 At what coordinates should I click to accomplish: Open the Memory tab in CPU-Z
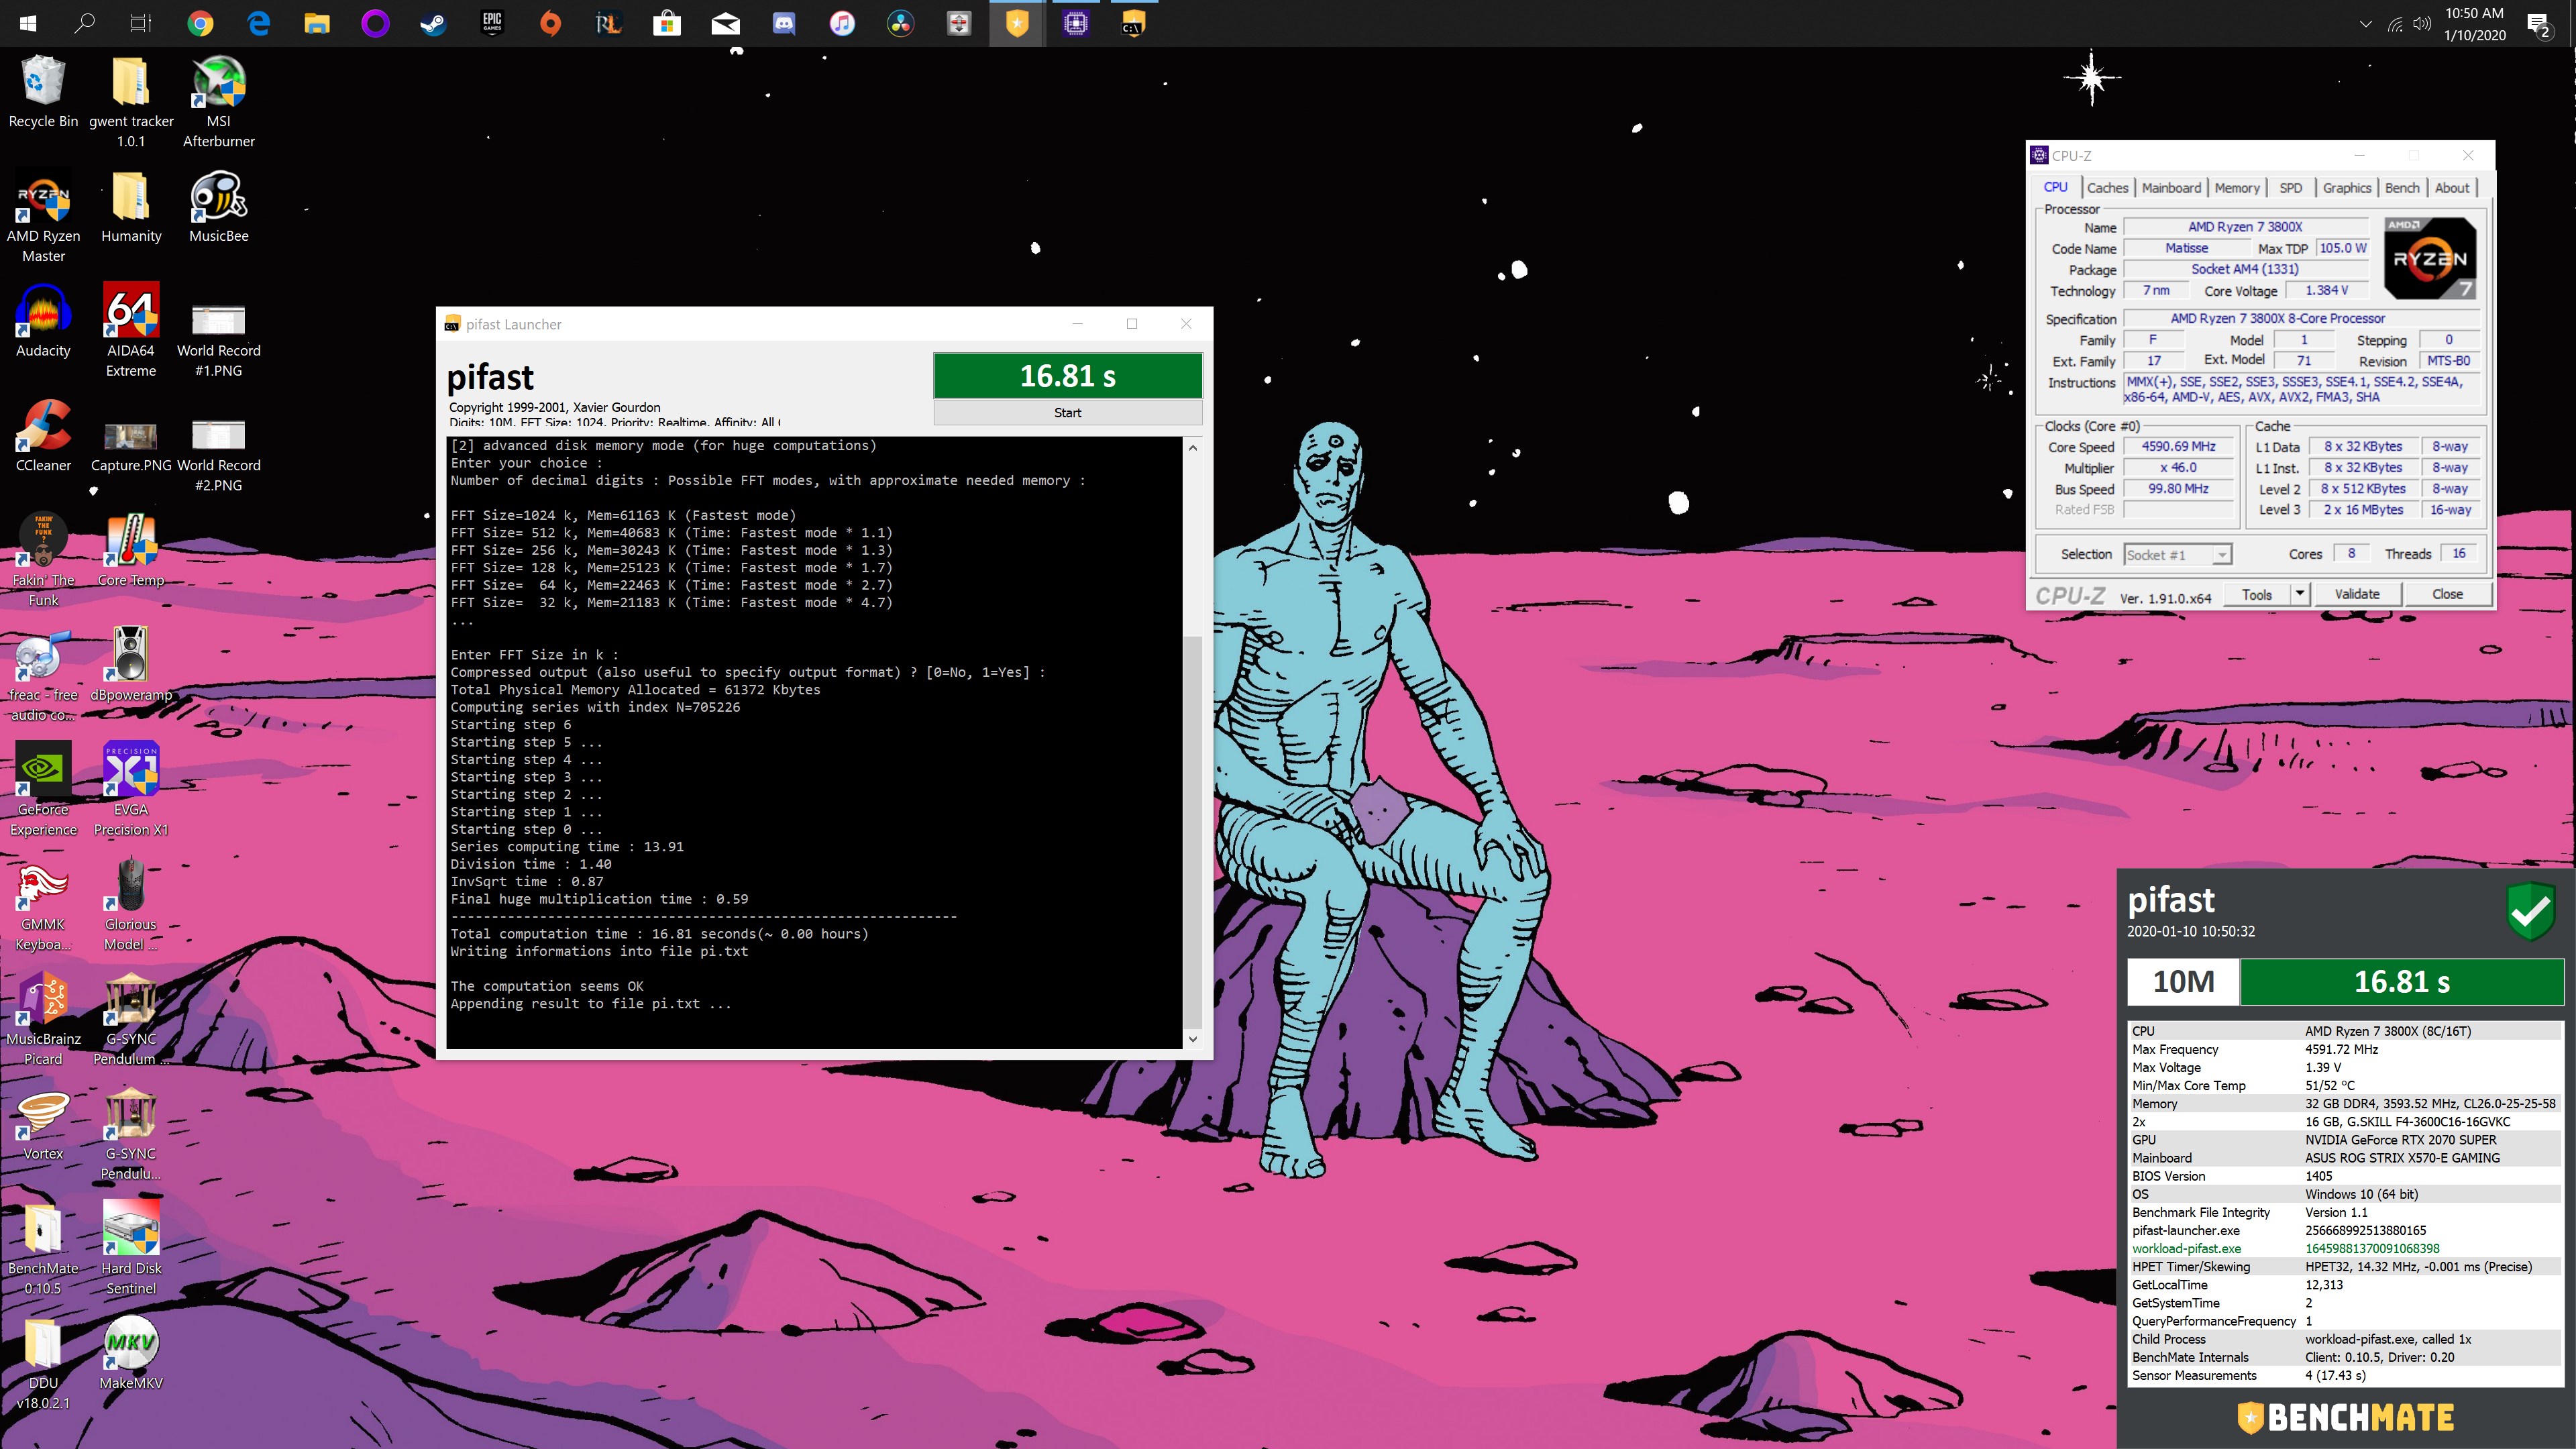tap(2236, 188)
